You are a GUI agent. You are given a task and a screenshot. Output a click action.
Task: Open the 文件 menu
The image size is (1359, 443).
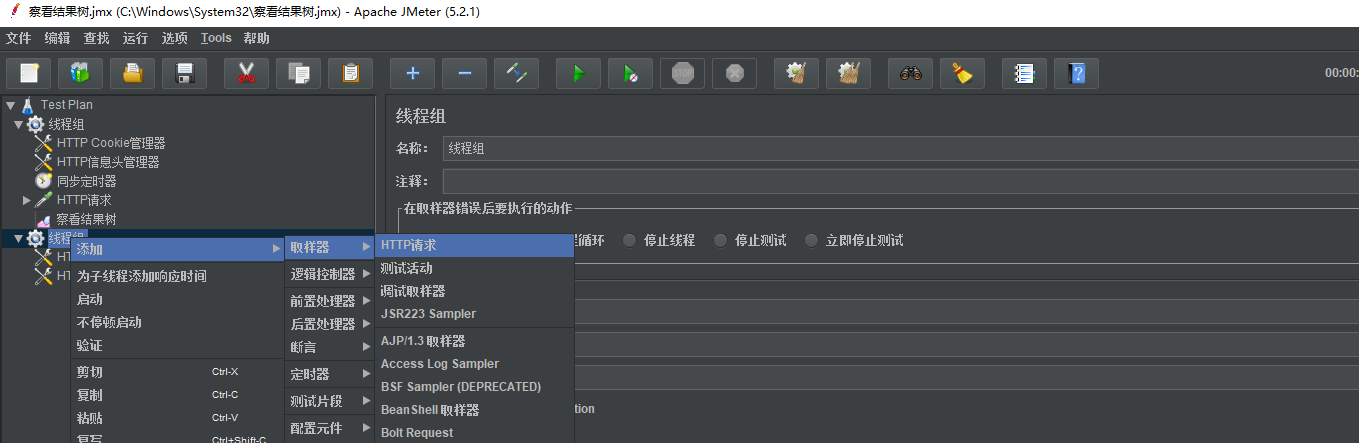point(19,38)
